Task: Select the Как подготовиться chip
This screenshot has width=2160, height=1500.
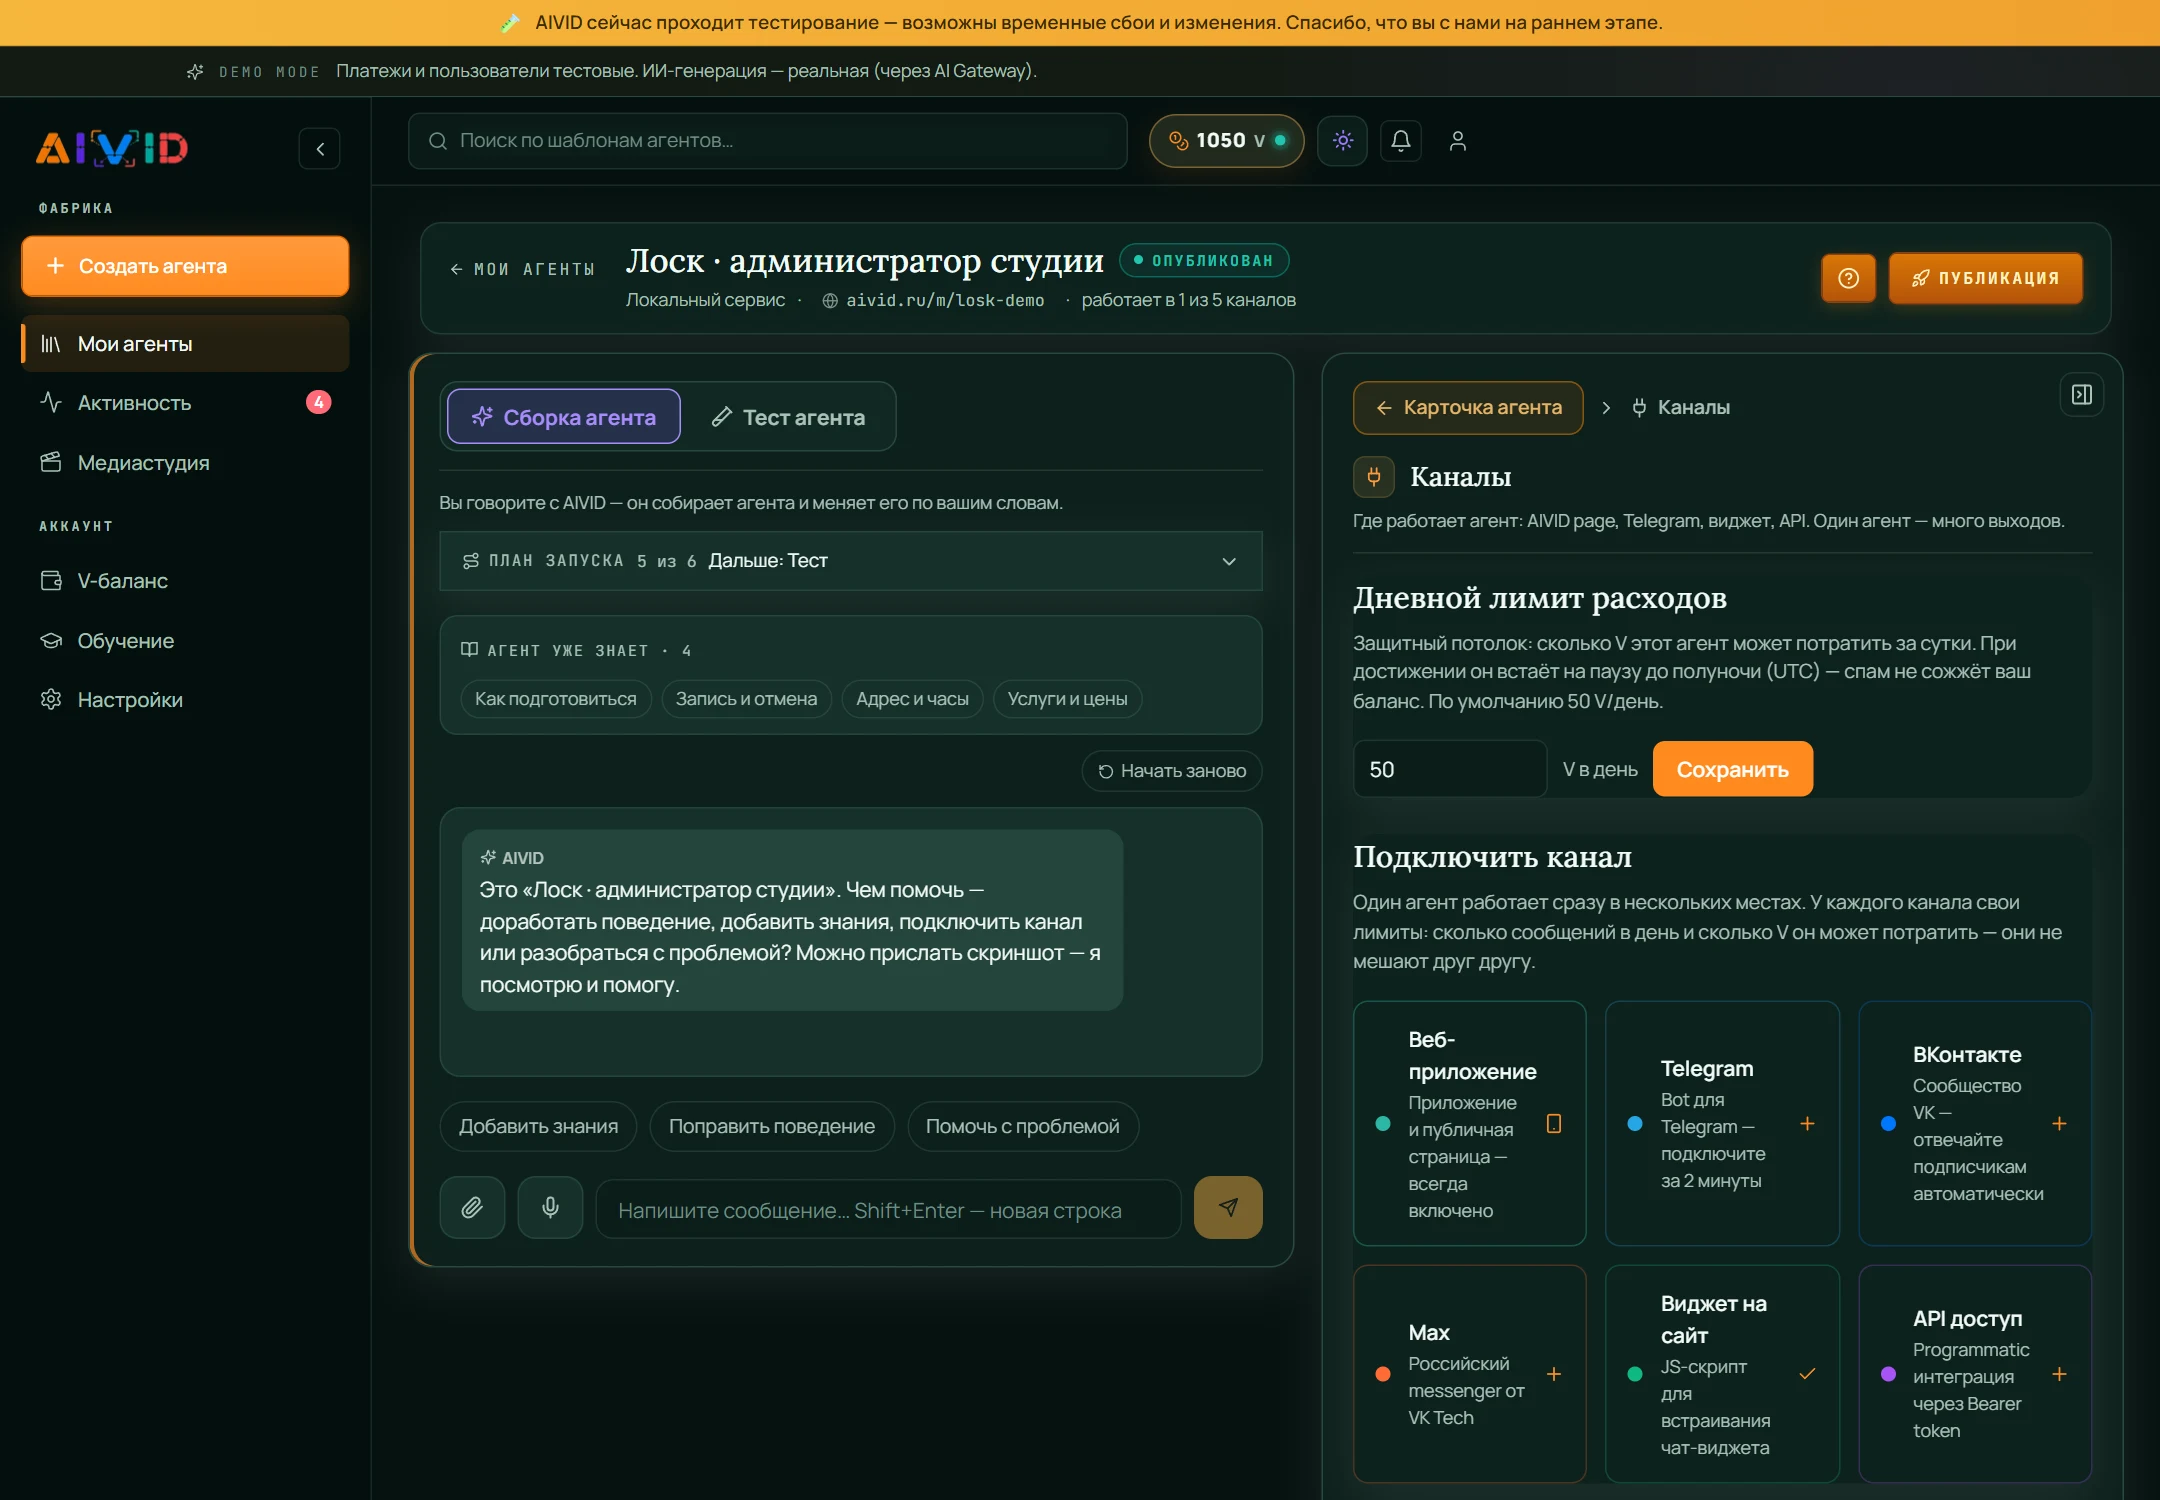Action: 555,699
